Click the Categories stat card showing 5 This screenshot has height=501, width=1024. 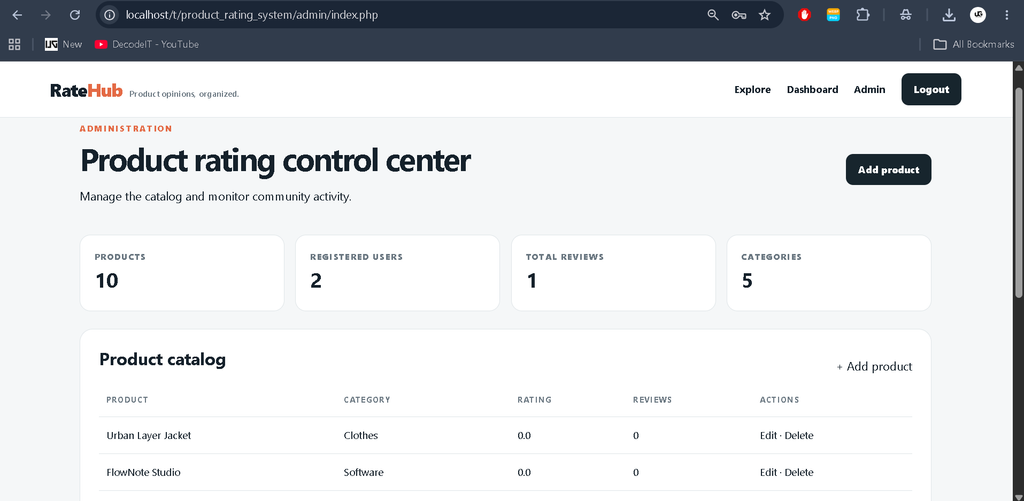(x=829, y=273)
